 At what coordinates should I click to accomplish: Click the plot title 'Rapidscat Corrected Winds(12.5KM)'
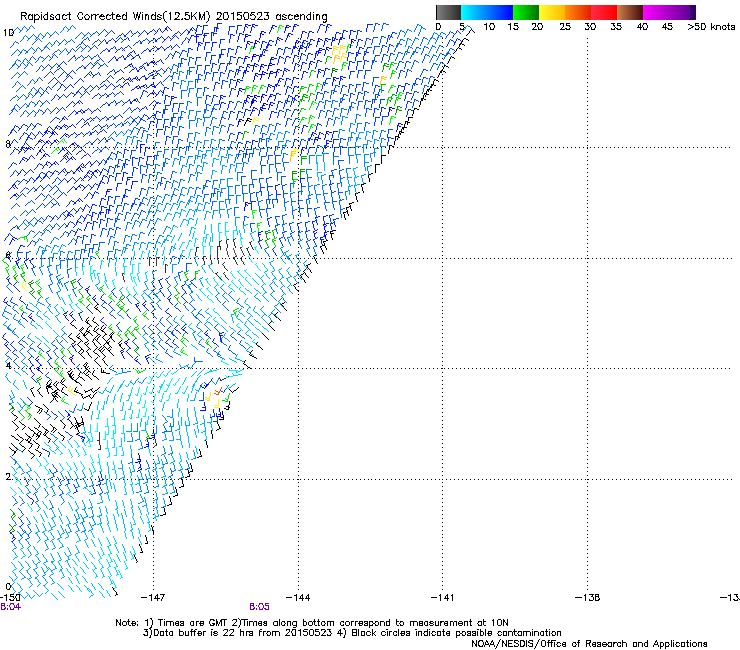(115, 16)
